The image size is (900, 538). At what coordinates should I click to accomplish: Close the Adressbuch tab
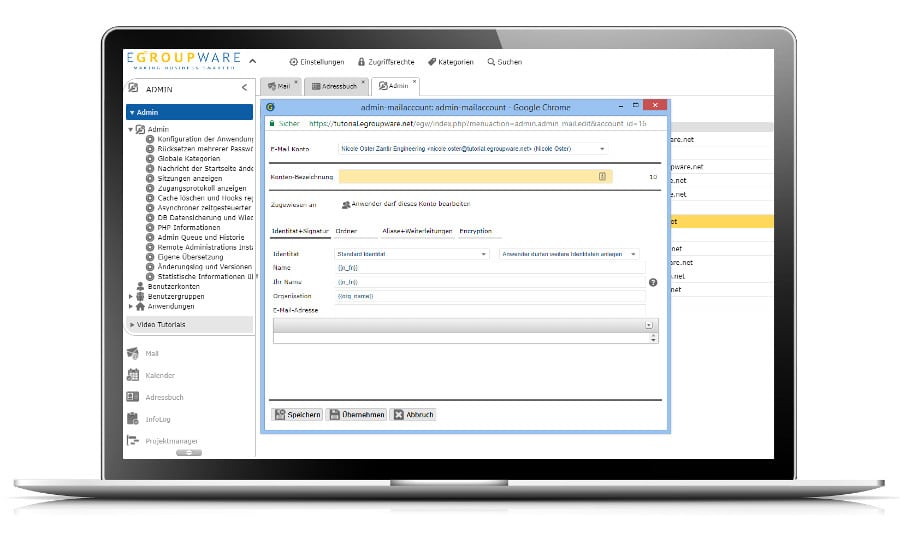click(363, 82)
